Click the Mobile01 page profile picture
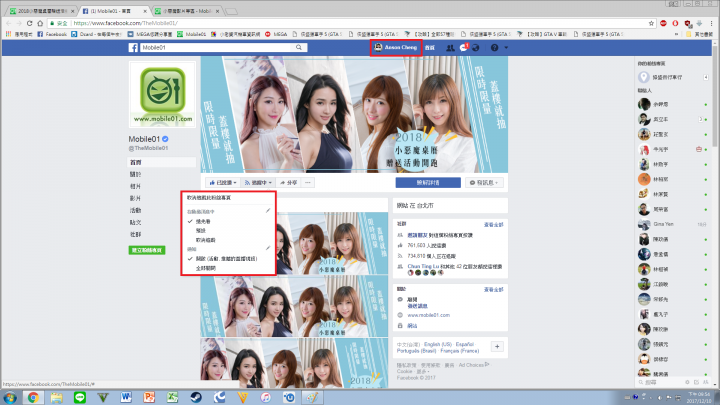The image size is (720, 405). tap(163, 94)
